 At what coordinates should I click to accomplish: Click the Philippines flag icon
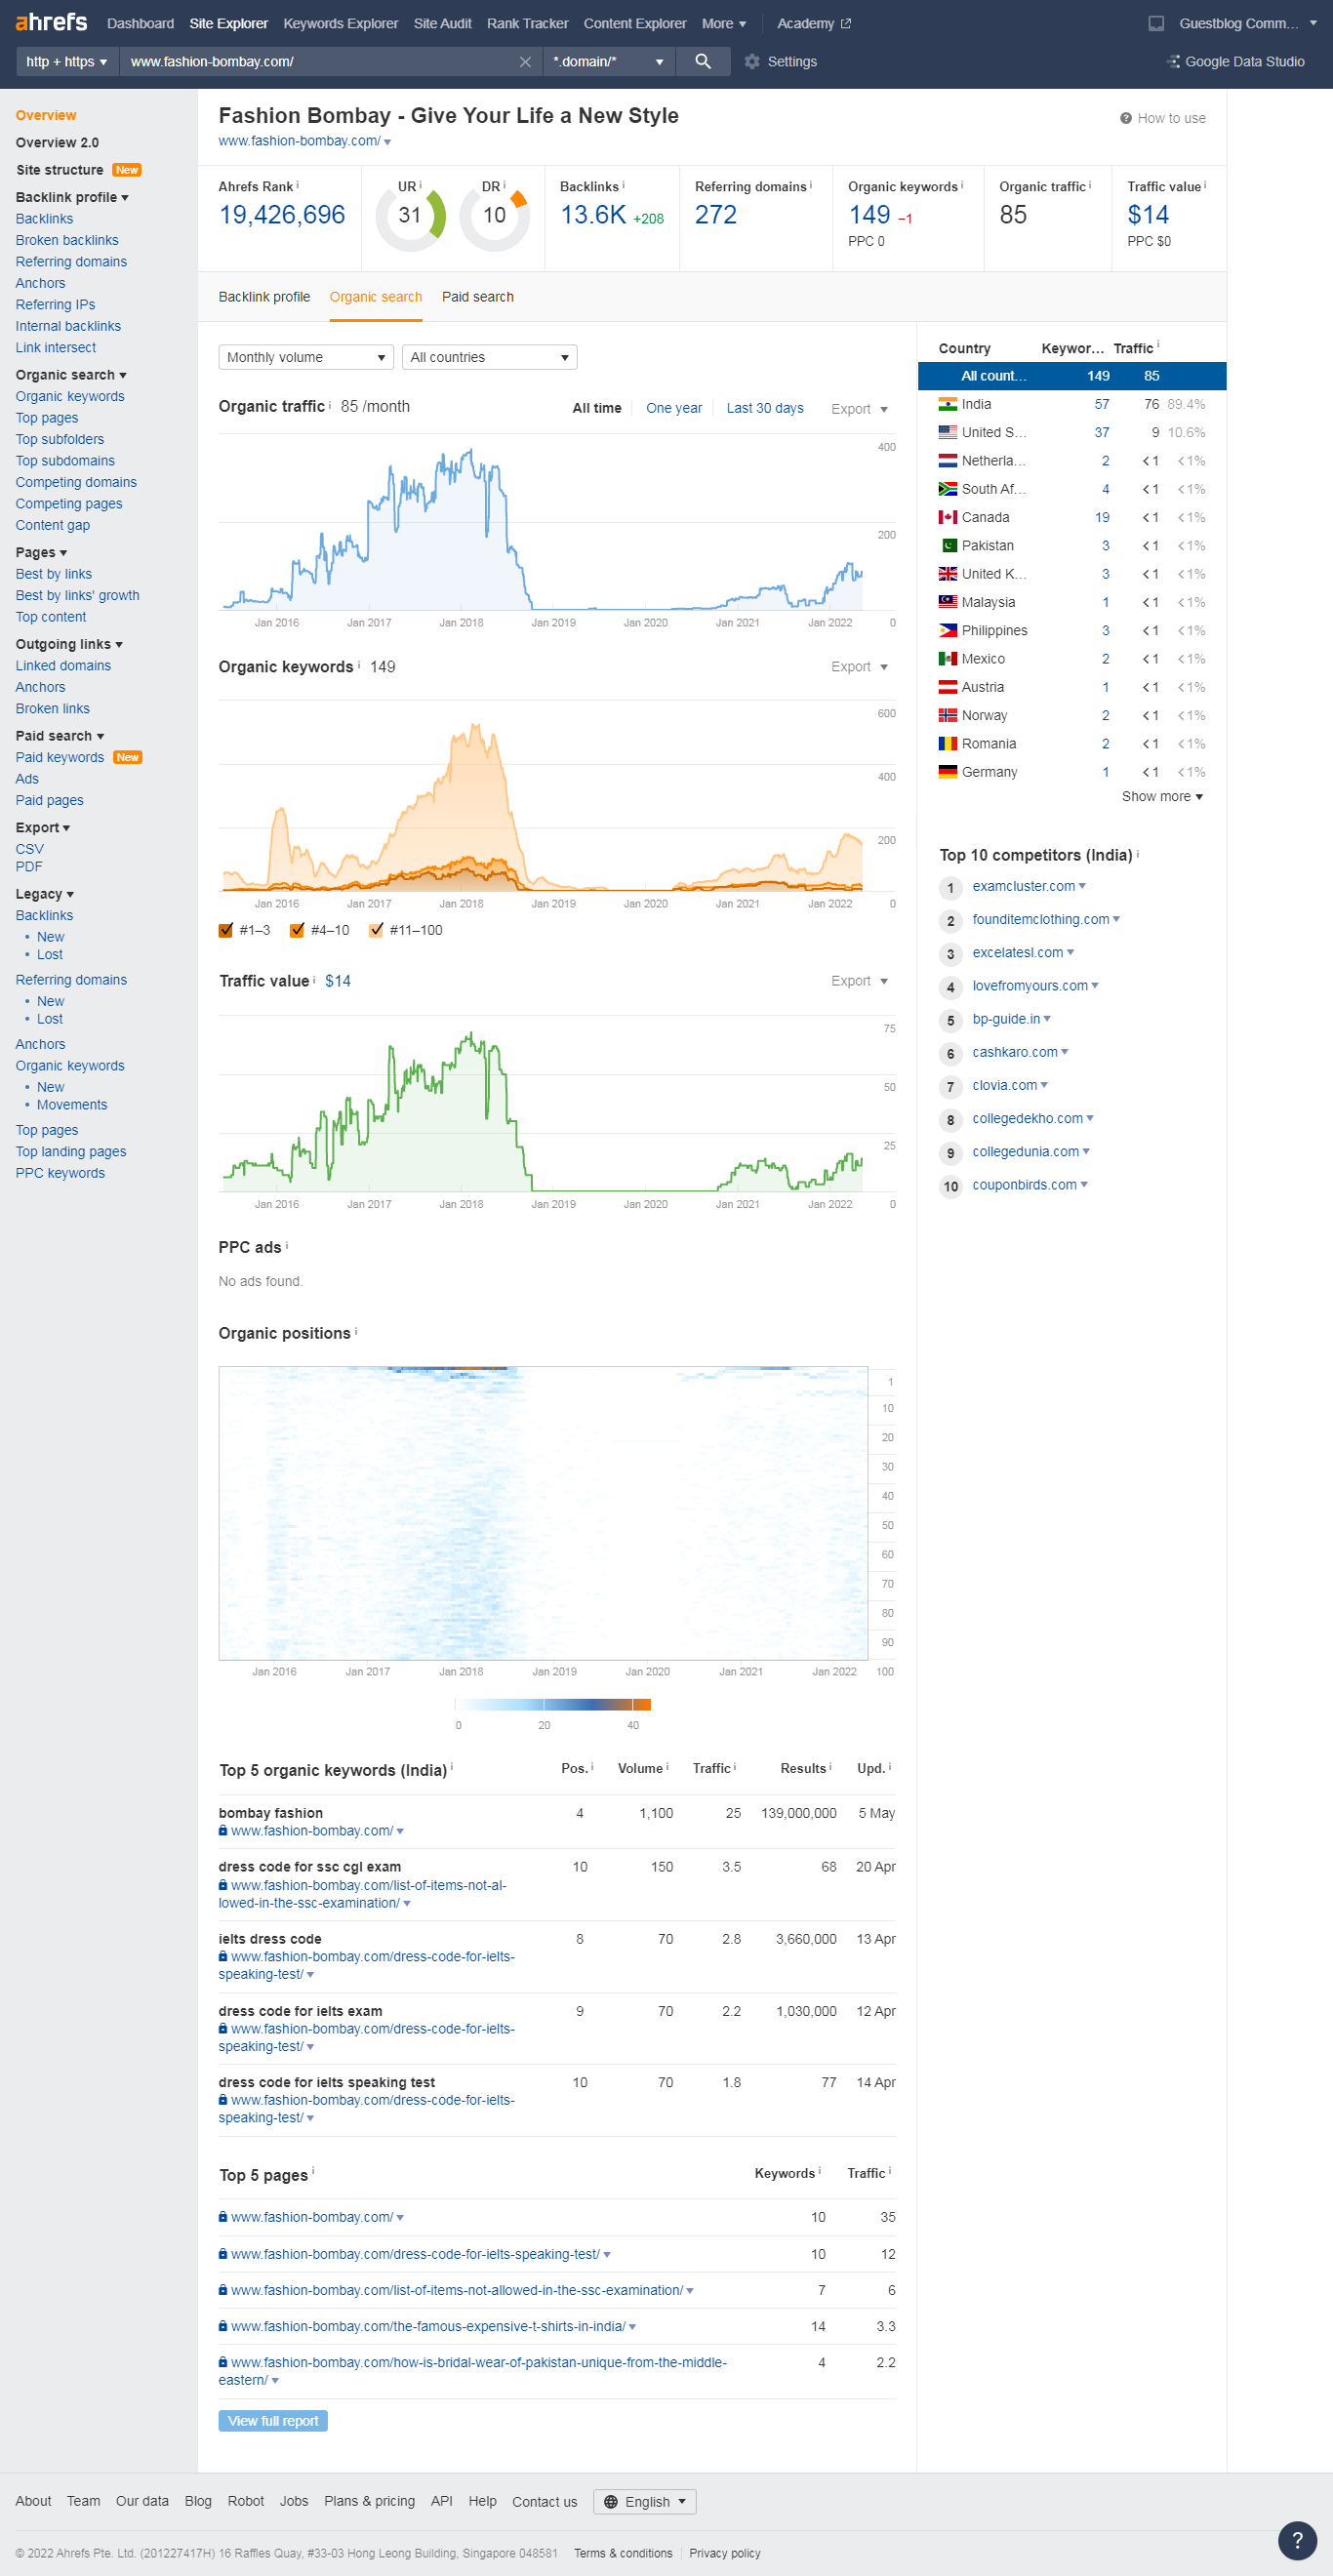point(947,630)
